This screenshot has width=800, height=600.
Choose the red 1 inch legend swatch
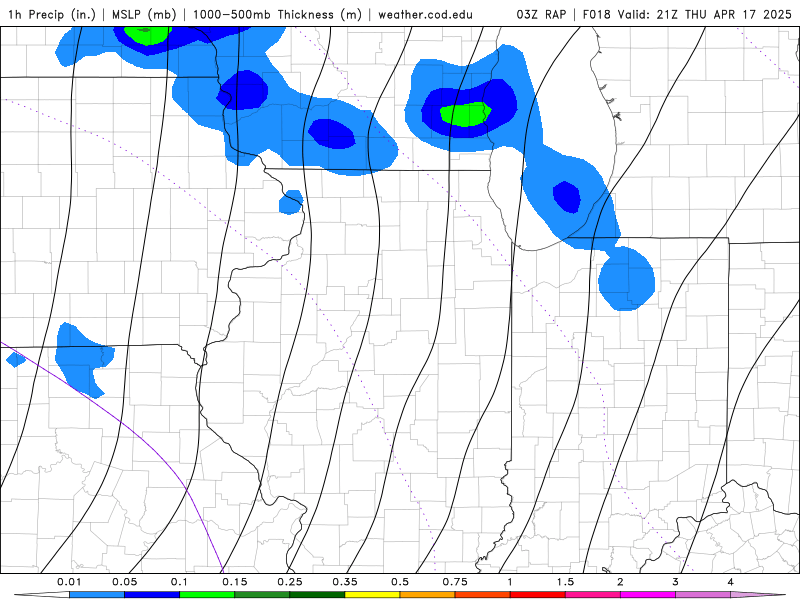pyautogui.click(x=538, y=595)
